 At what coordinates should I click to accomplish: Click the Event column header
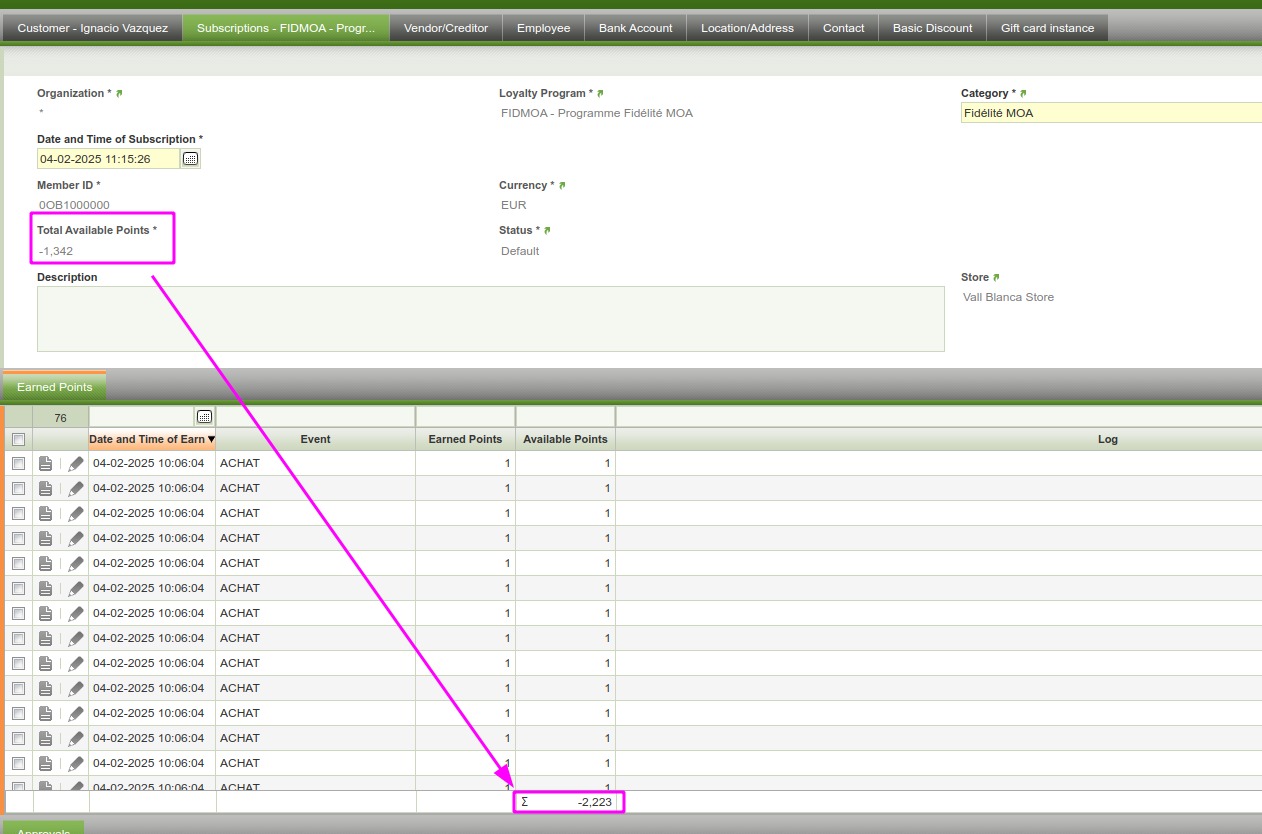[x=315, y=440]
